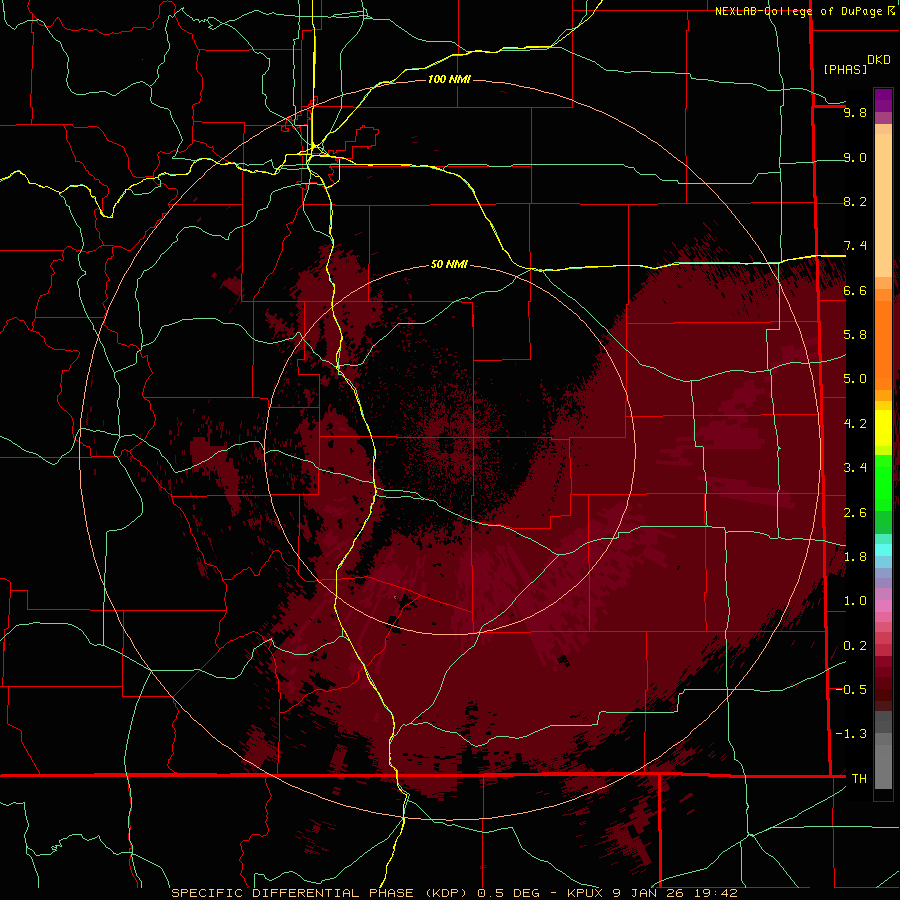
Task: Click the "DKD" label above the color scale
Action: [879, 60]
